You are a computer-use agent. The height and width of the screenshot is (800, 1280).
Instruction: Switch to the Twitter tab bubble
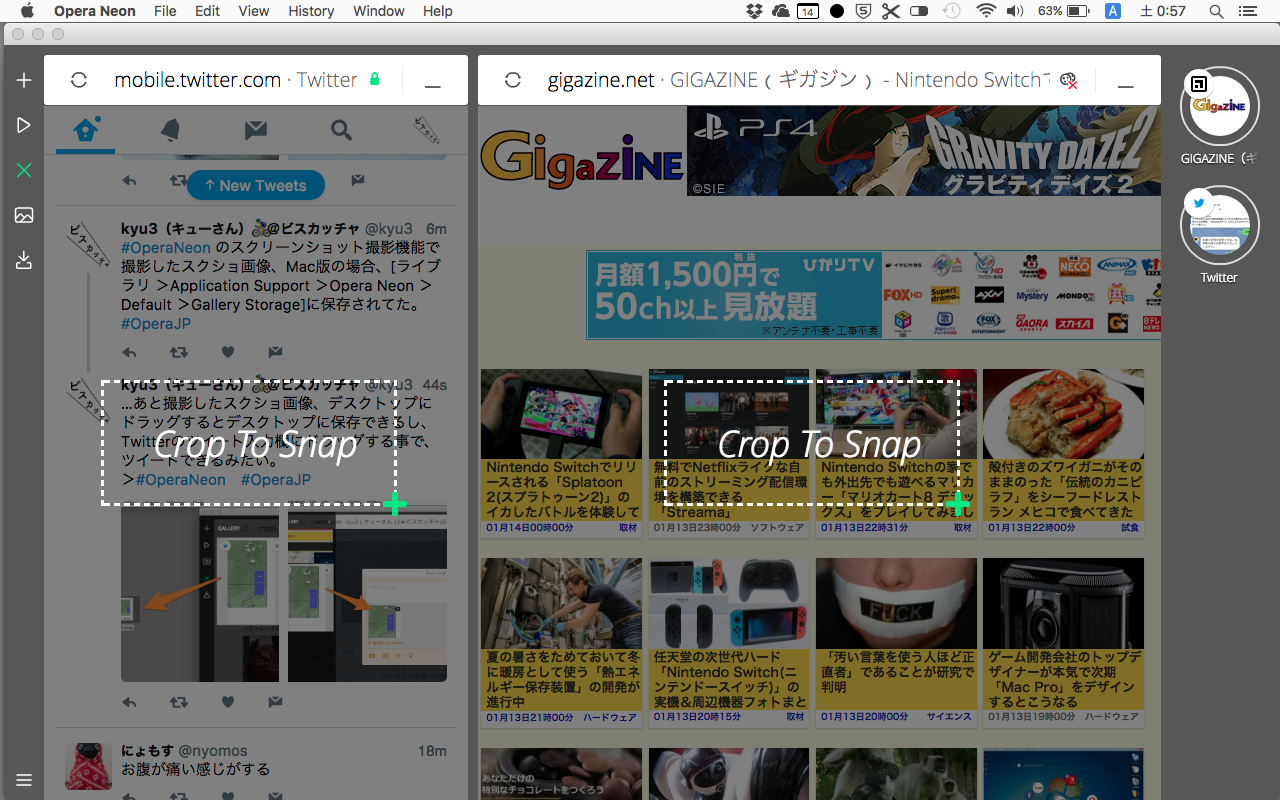click(x=1219, y=225)
